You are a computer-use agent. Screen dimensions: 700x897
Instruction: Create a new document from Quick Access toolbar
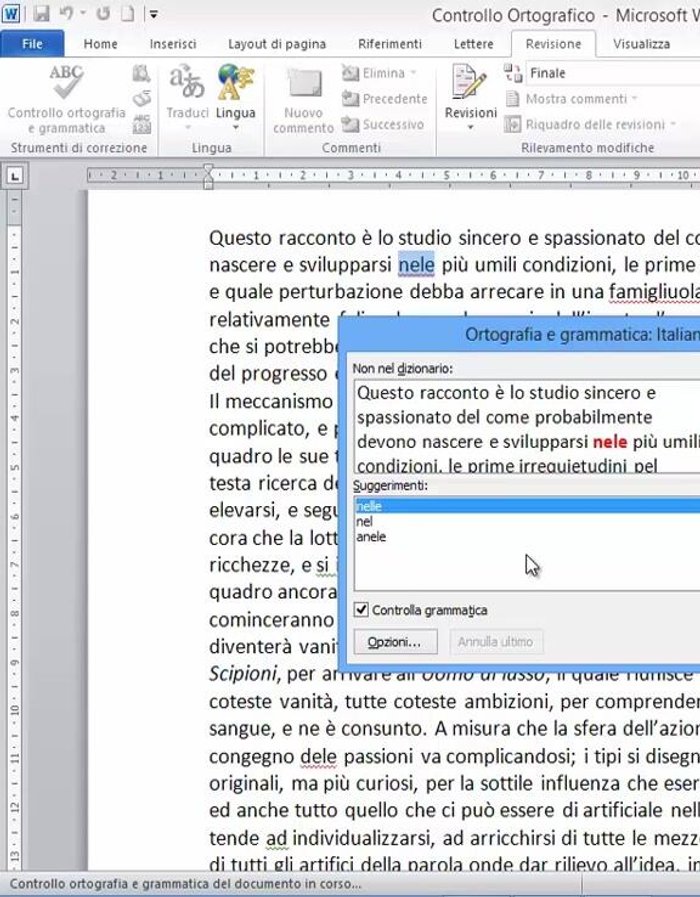pos(128,13)
